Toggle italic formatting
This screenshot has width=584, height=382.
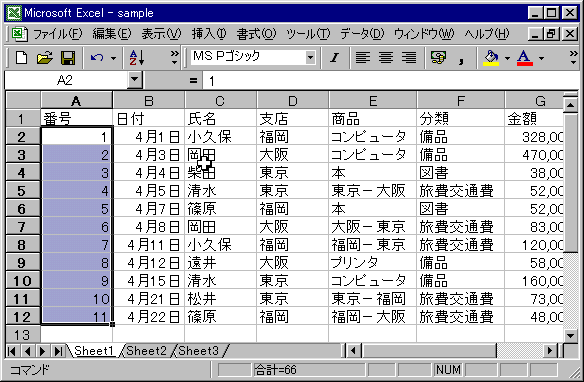click(x=334, y=58)
